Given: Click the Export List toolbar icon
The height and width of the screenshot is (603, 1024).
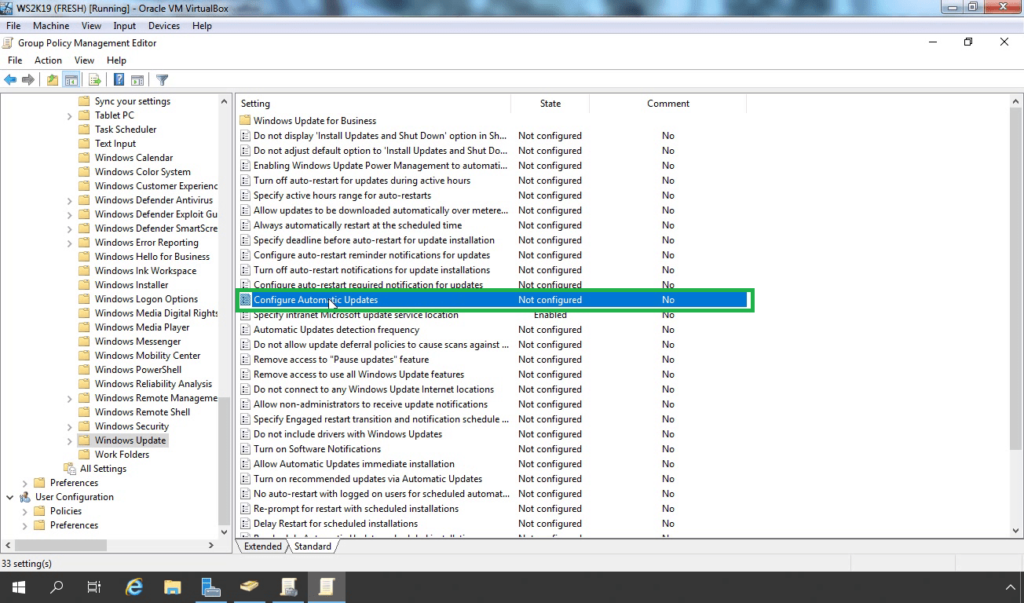Looking at the screenshot, I should tap(95, 80).
